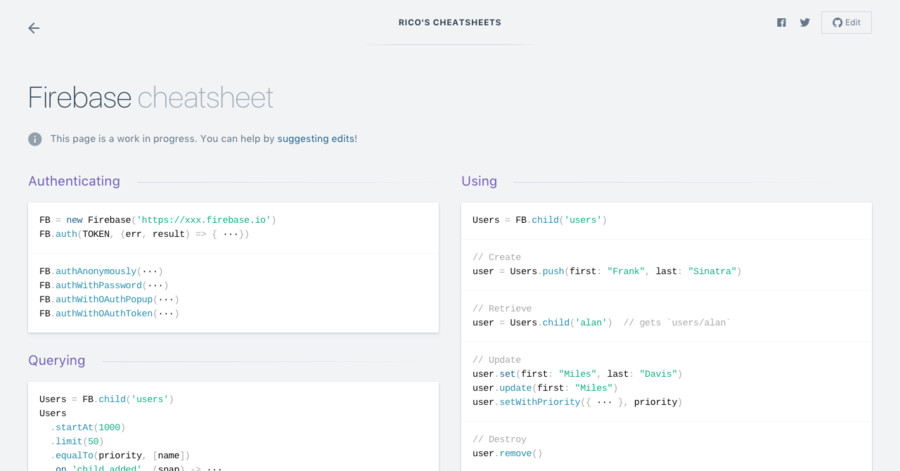Viewport: 900px width, 471px height.
Task: Follow the "suggesting edits" link
Action: click(316, 139)
